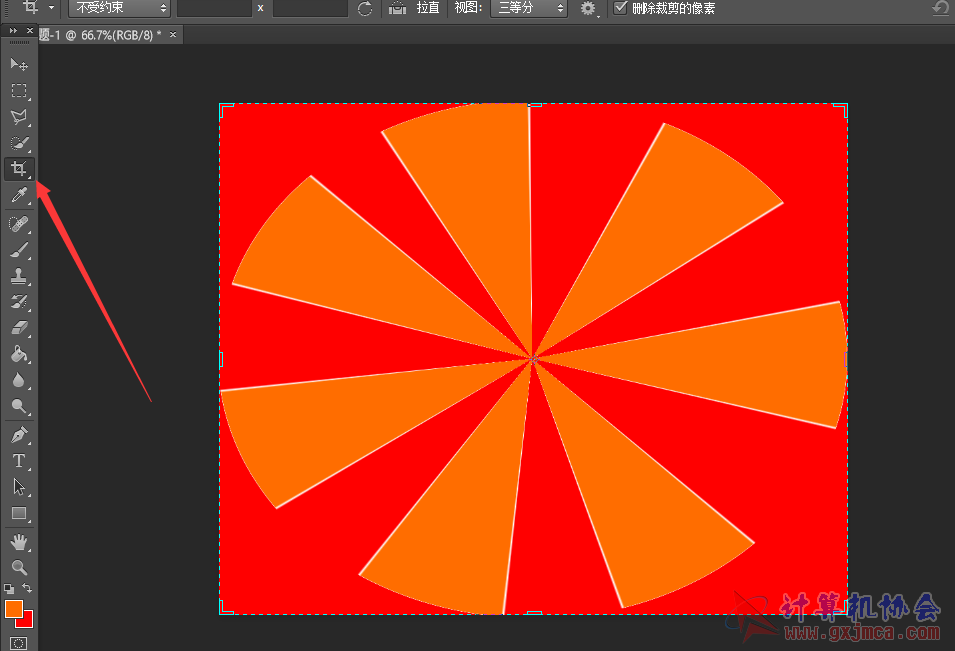
Task: Activate the Crop tool in toolbox
Action: tap(18, 169)
